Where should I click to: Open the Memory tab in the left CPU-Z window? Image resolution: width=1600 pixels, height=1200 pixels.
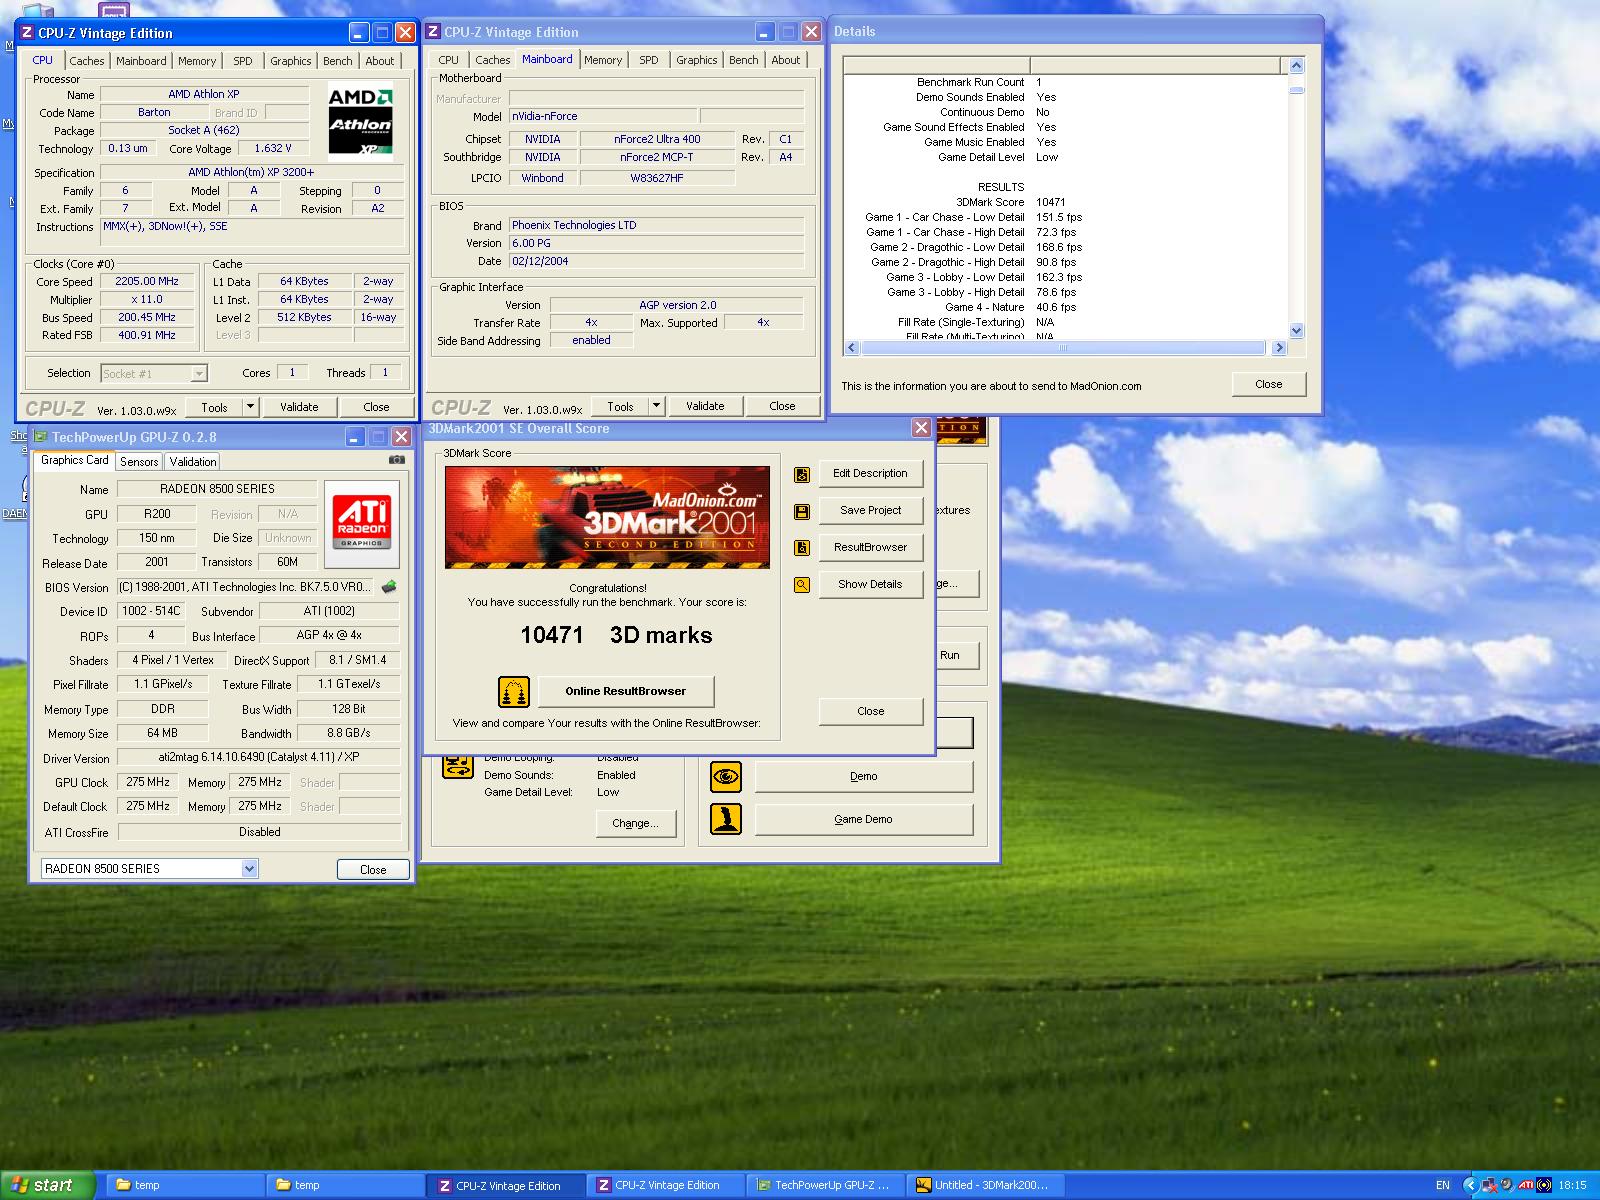196,61
